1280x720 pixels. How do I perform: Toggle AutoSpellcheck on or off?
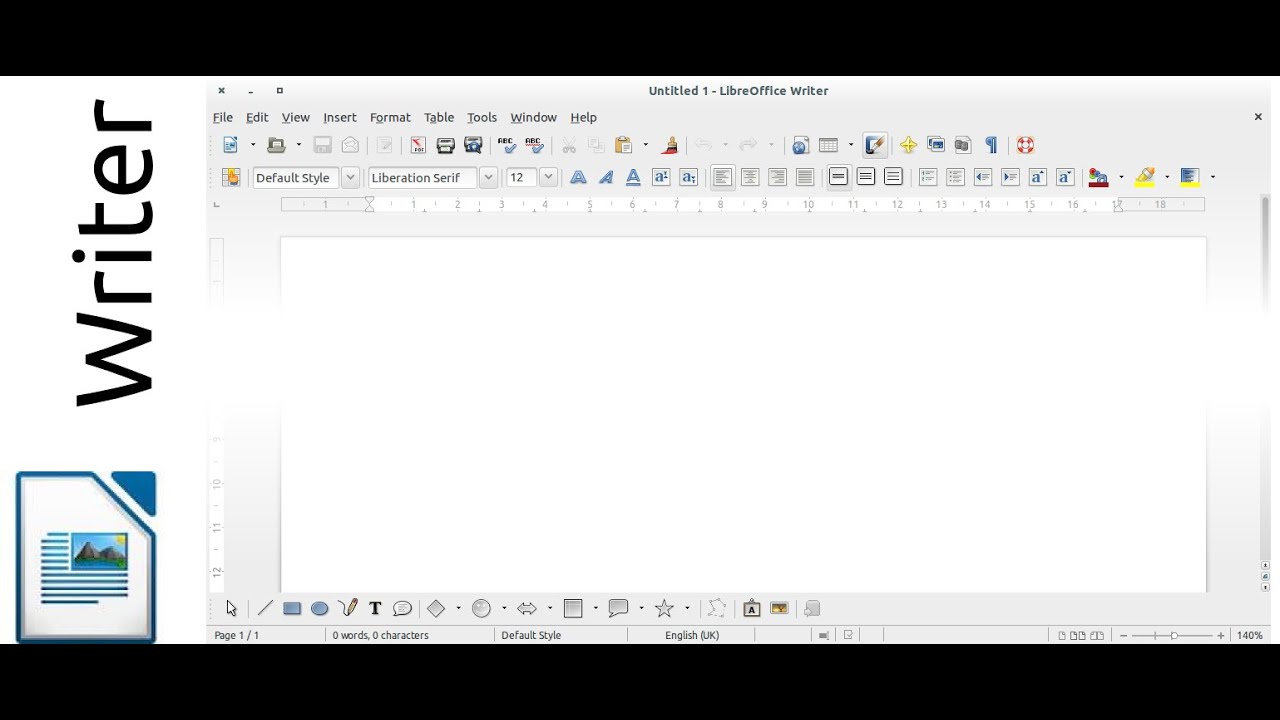tap(535, 145)
